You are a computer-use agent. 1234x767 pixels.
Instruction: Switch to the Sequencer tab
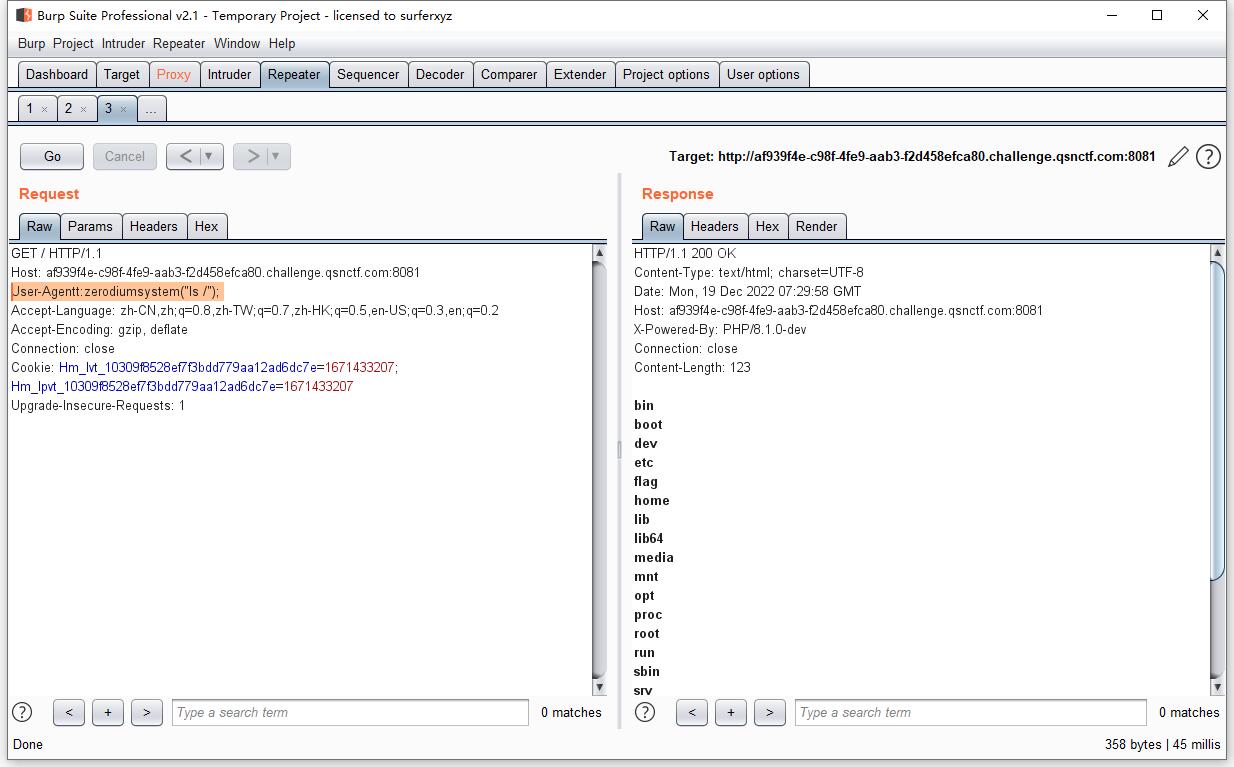click(x=368, y=74)
